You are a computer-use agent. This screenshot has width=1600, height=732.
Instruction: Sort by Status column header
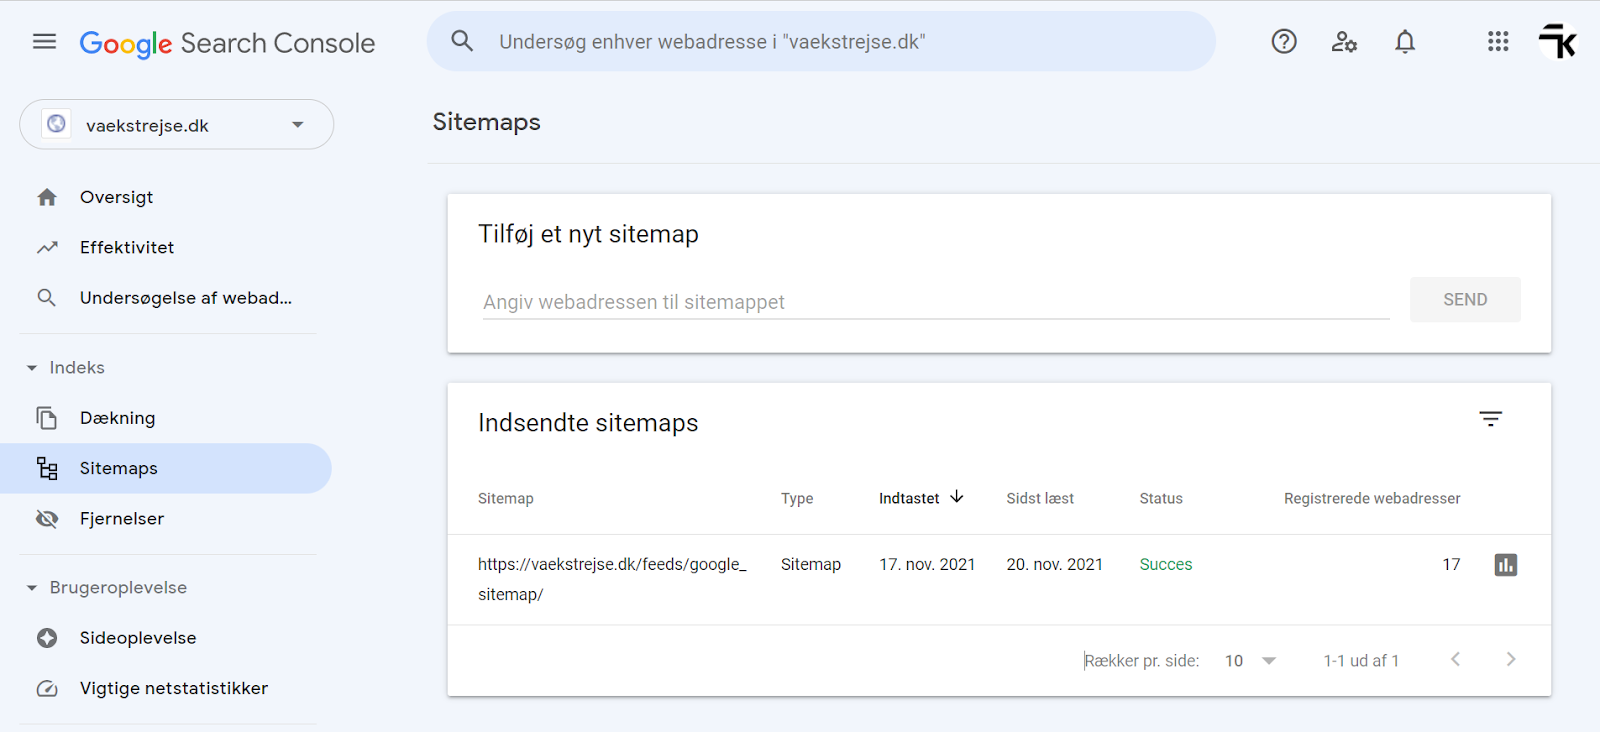coord(1161,498)
